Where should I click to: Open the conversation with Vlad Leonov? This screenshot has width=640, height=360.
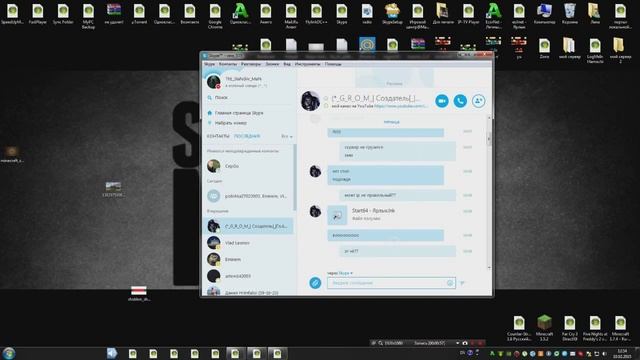click(x=249, y=243)
